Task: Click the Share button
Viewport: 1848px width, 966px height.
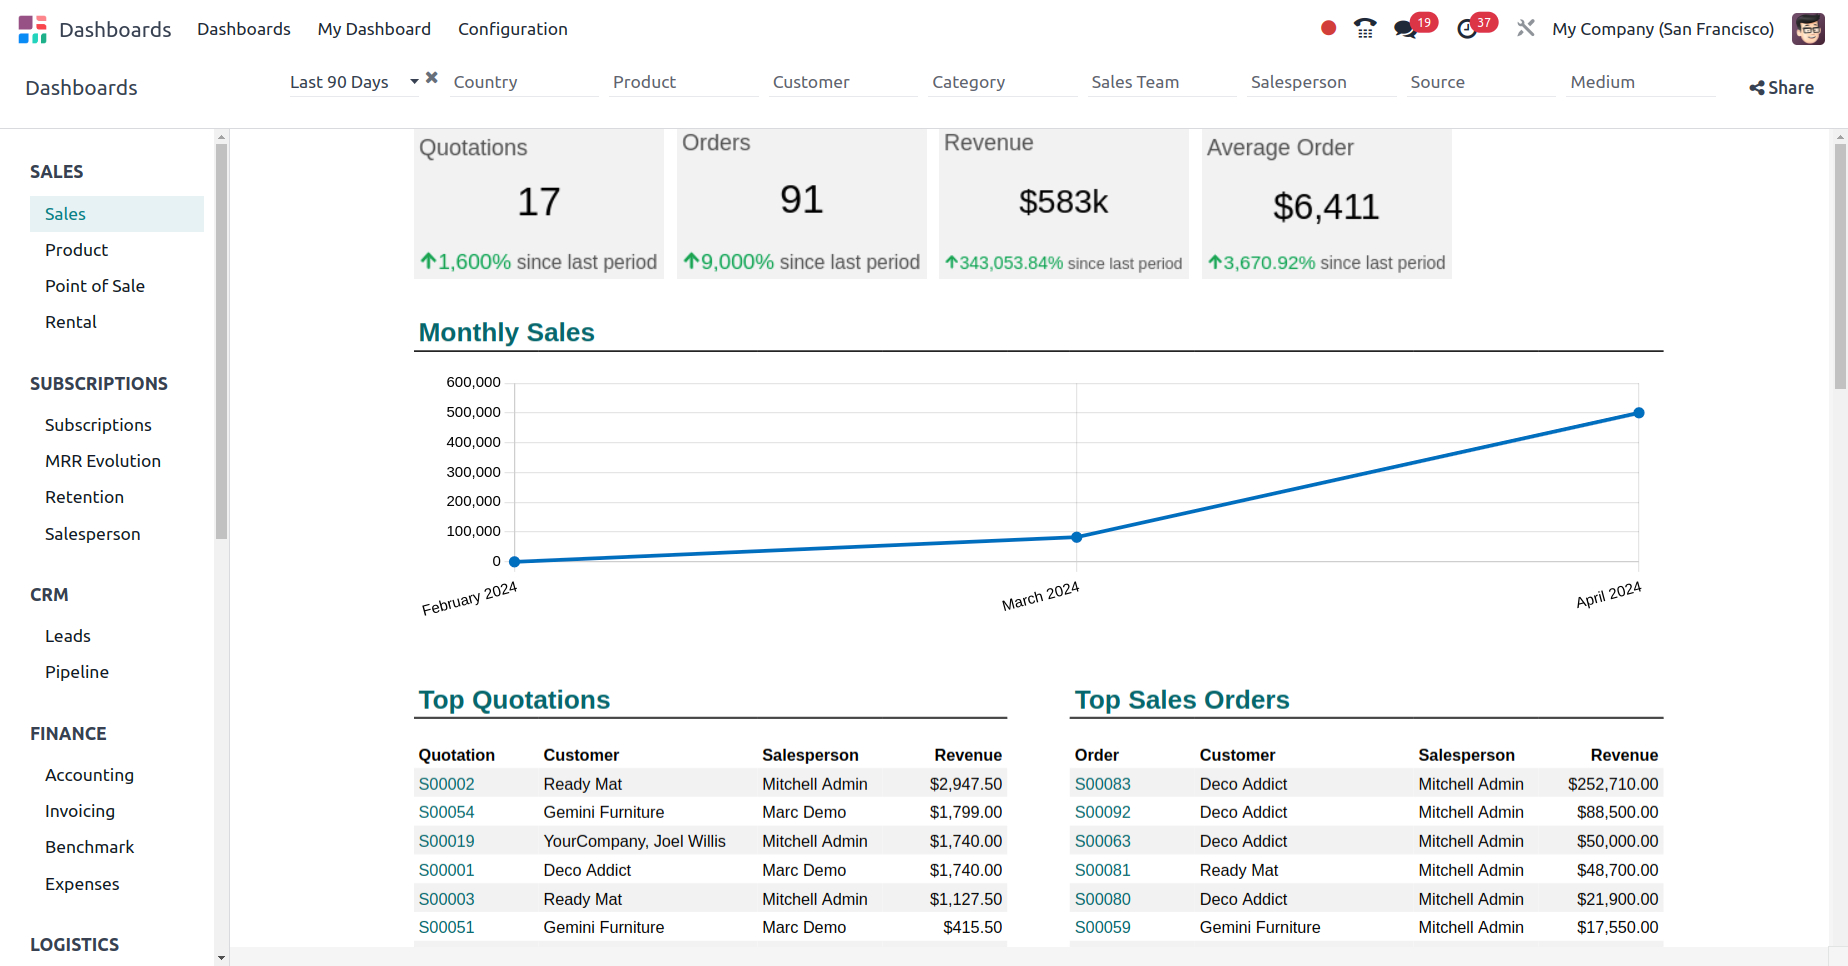Action: 1781,88
